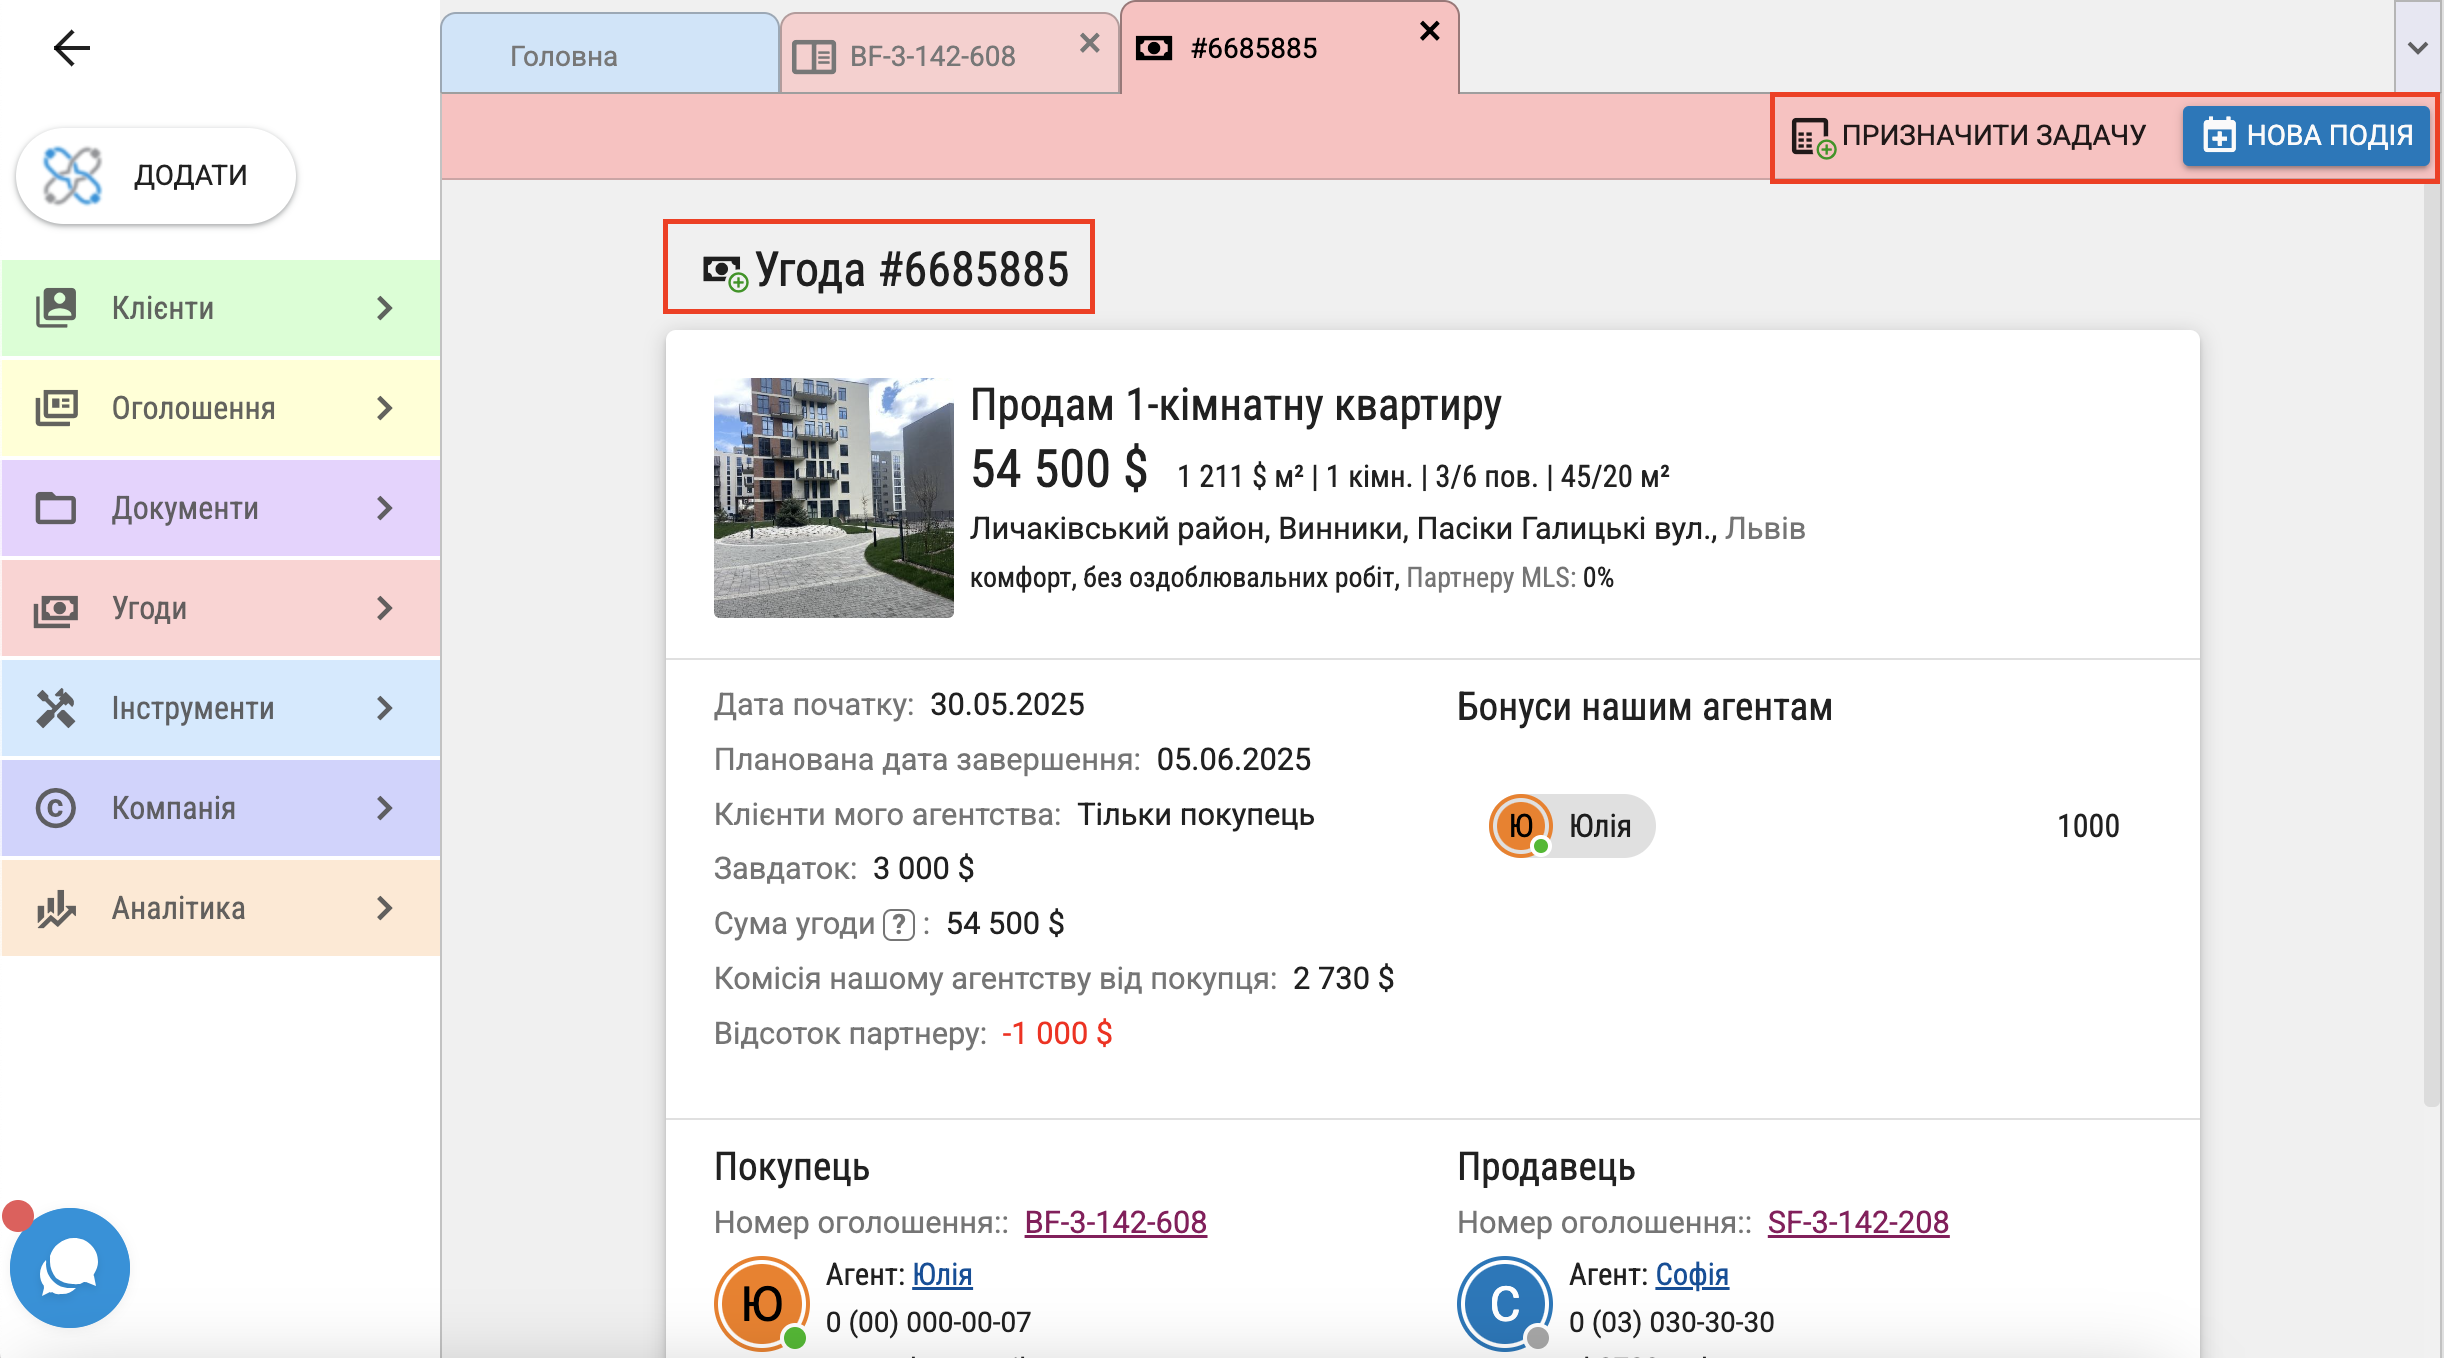Screen dimensions: 2444x1358
Task: Click the phone number 0 (00) 000-00-07
Action: 928,1322
